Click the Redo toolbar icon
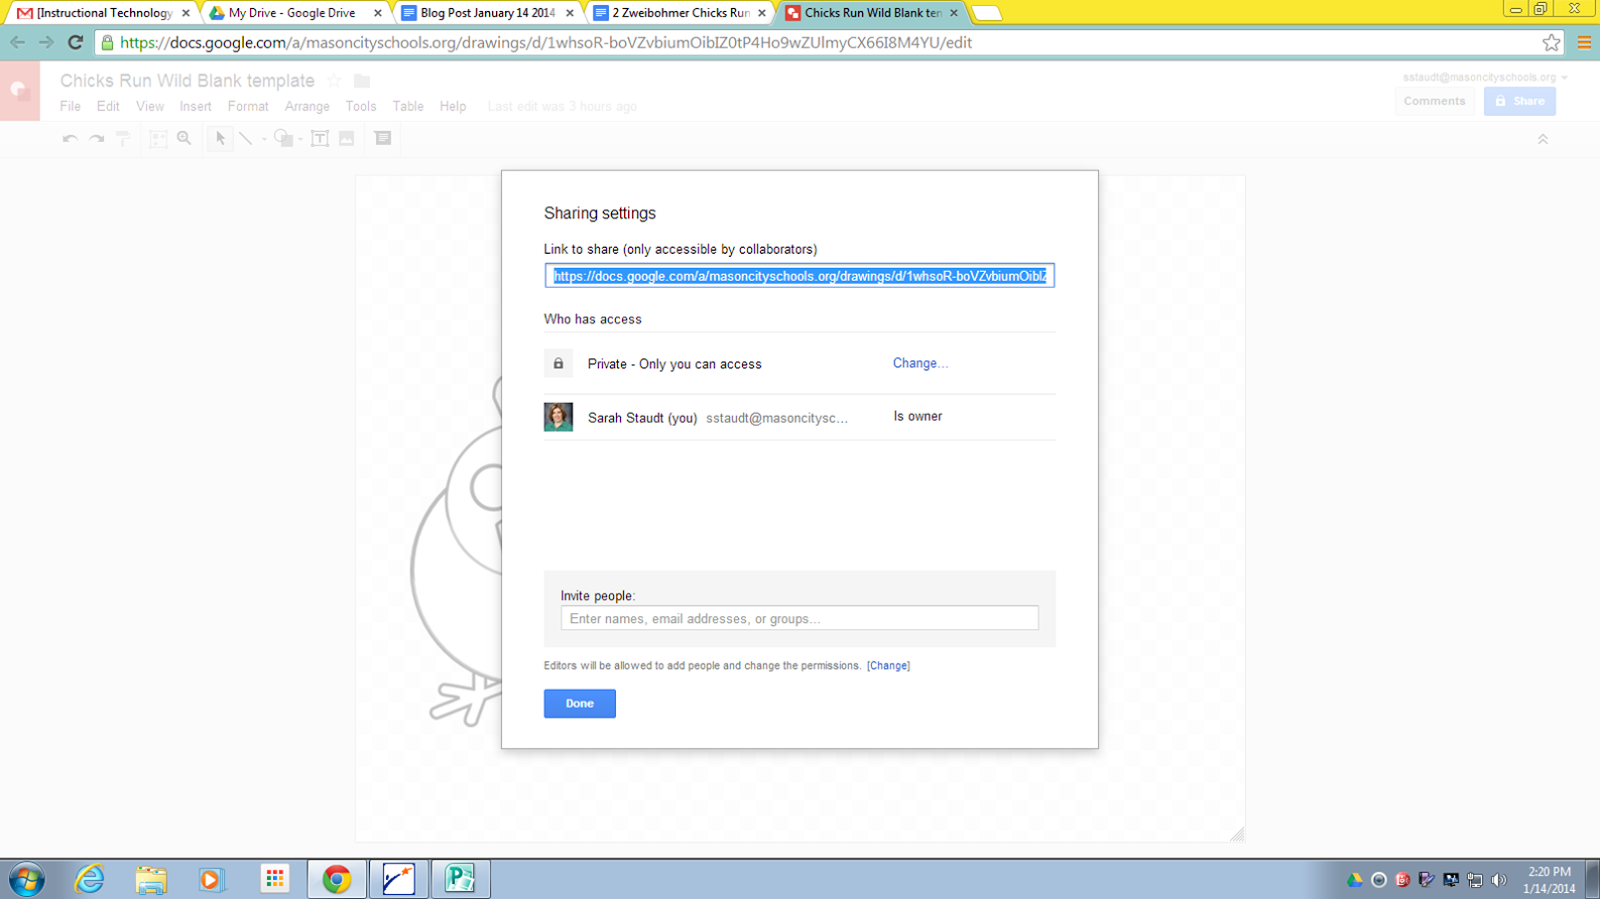The image size is (1600, 899). [x=96, y=139]
